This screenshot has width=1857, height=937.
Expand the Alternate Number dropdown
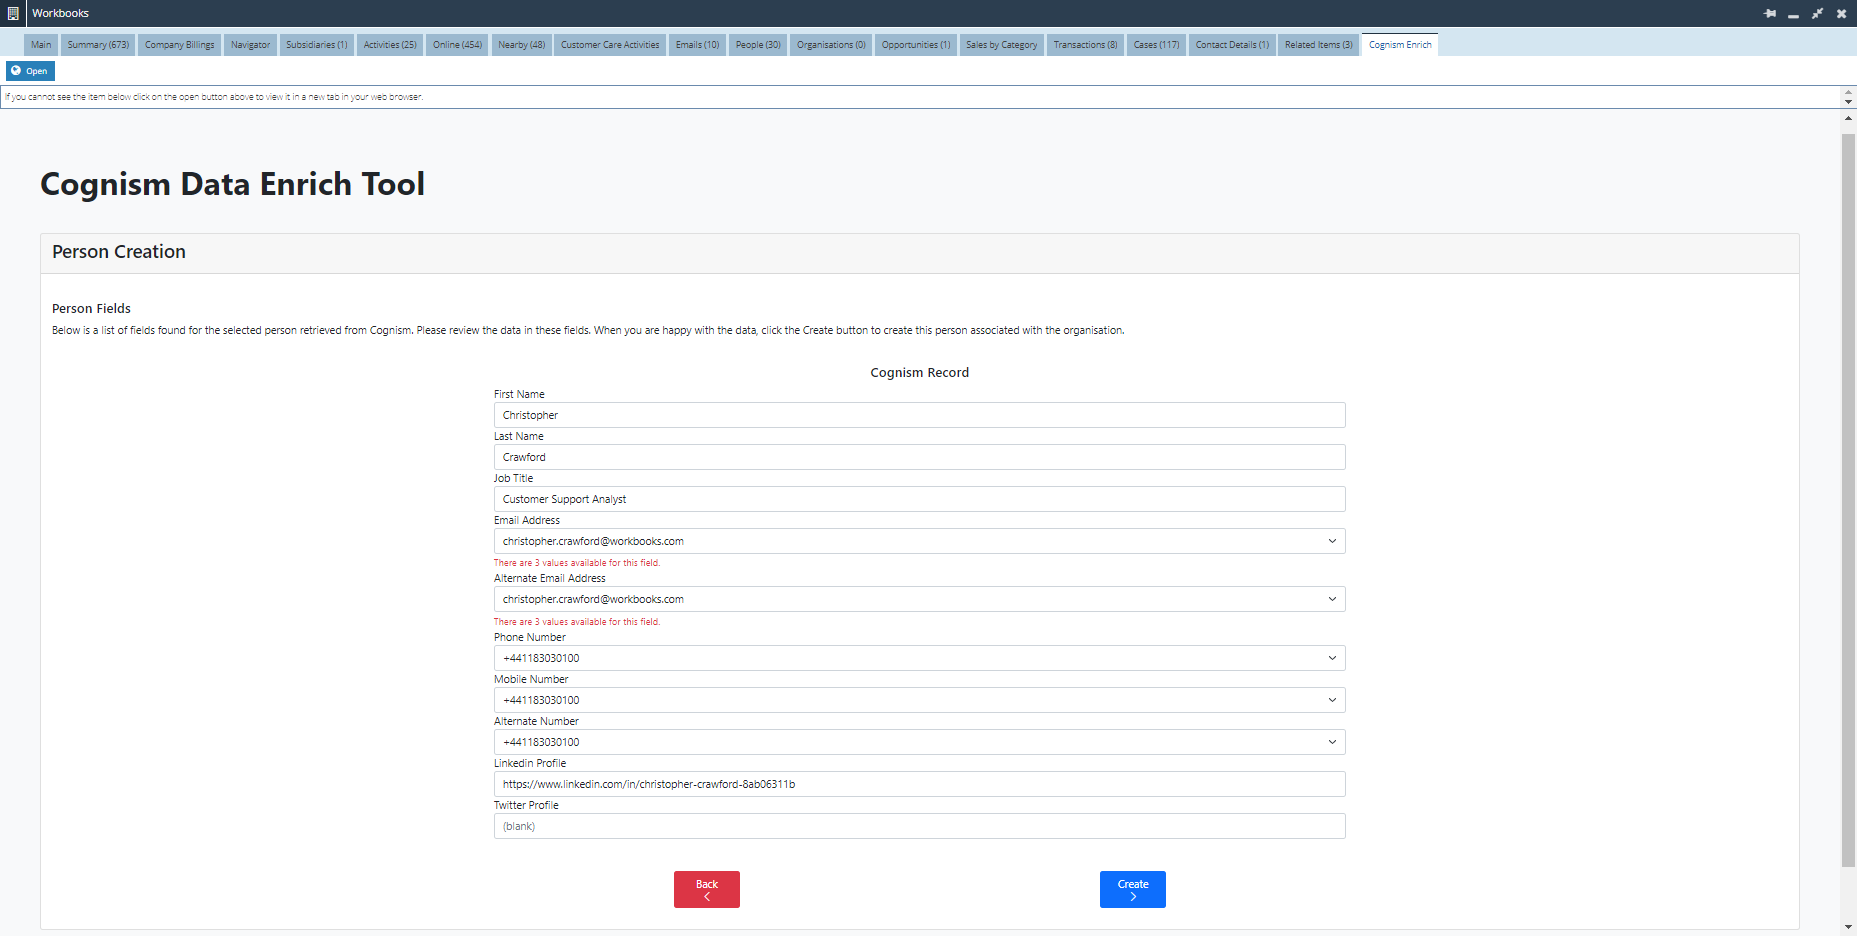tap(919, 742)
